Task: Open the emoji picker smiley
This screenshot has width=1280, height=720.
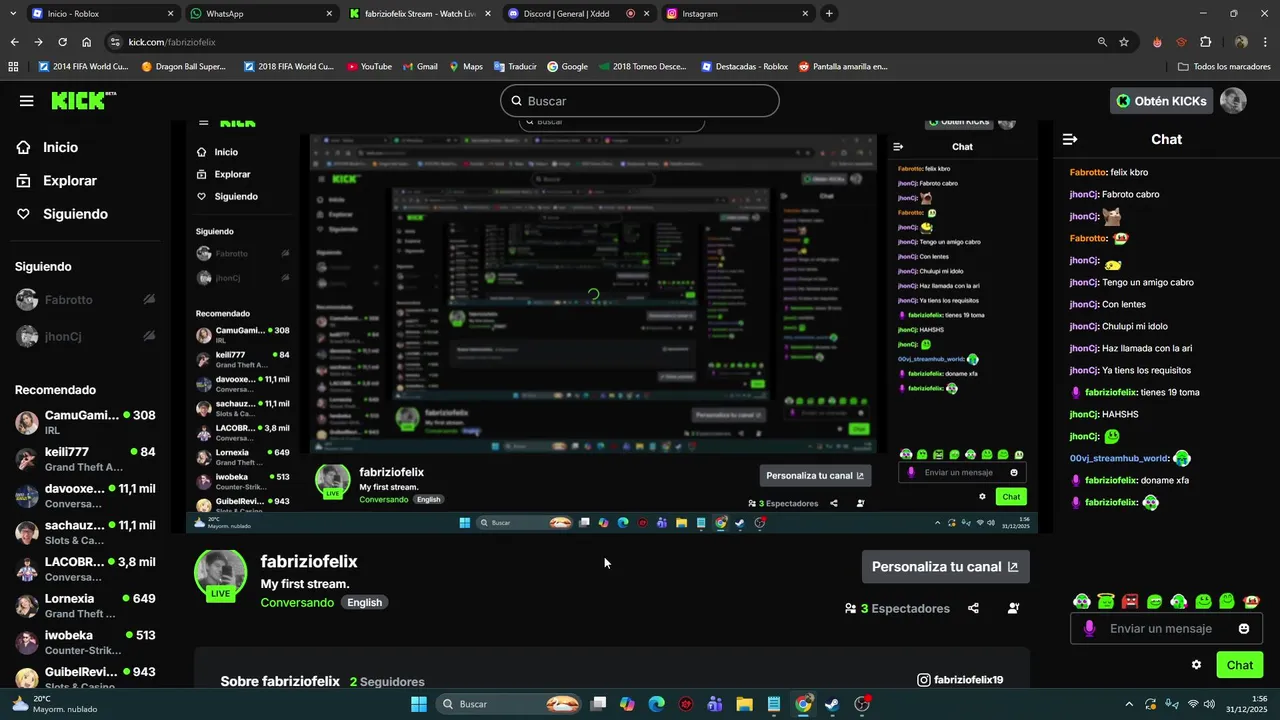Action: pyautogui.click(x=1244, y=629)
